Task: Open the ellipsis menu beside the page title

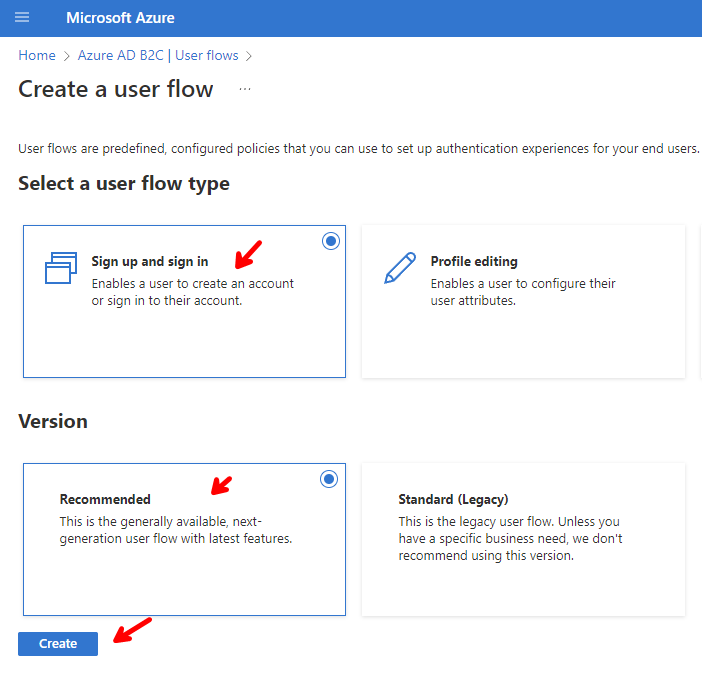Action: pyautogui.click(x=245, y=89)
